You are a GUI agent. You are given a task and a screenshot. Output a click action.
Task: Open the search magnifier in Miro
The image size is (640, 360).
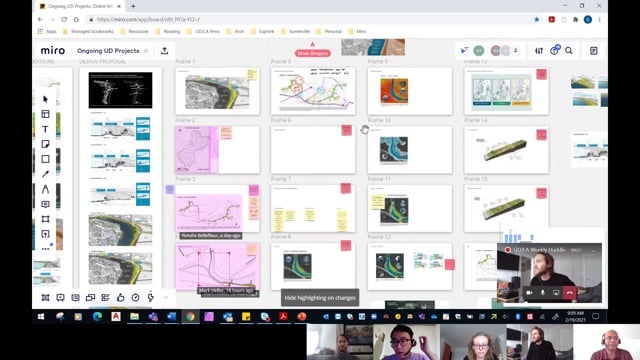point(569,51)
